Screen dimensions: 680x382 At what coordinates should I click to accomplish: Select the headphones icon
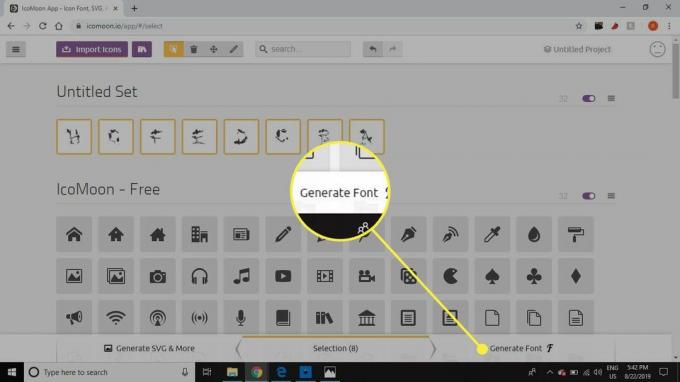pyautogui.click(x=199, y=276)
